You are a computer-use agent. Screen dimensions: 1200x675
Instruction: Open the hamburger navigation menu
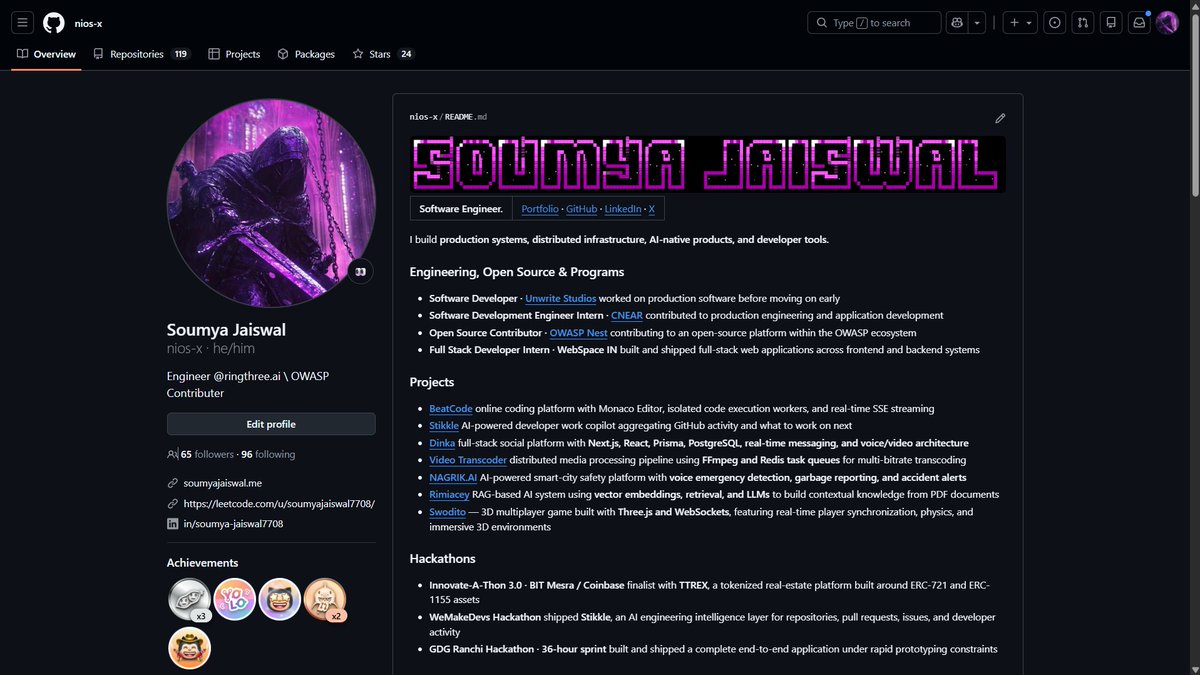click(x=23, y=22)
